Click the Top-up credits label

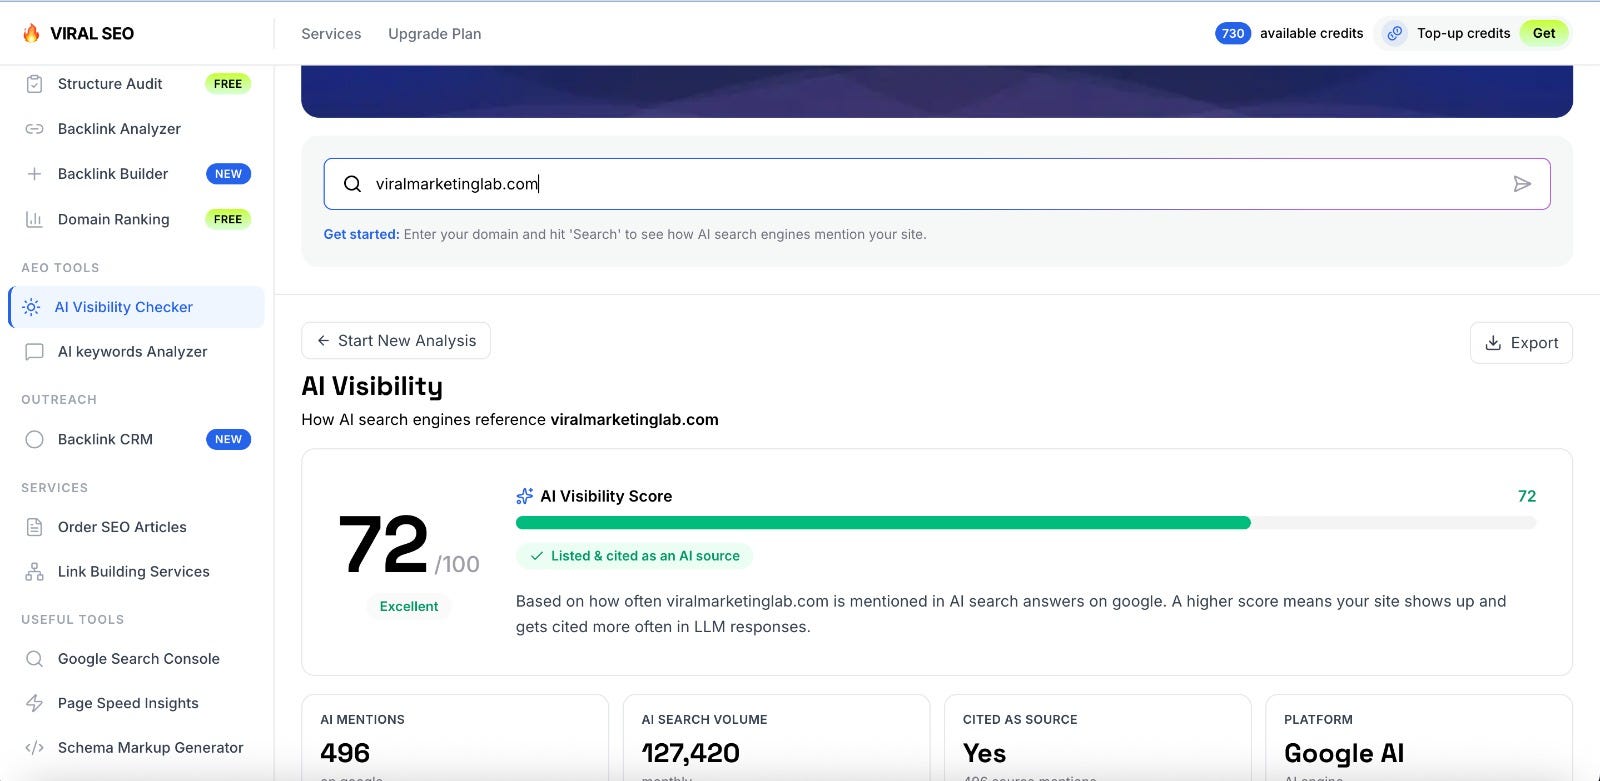[x=1463, y=33]
